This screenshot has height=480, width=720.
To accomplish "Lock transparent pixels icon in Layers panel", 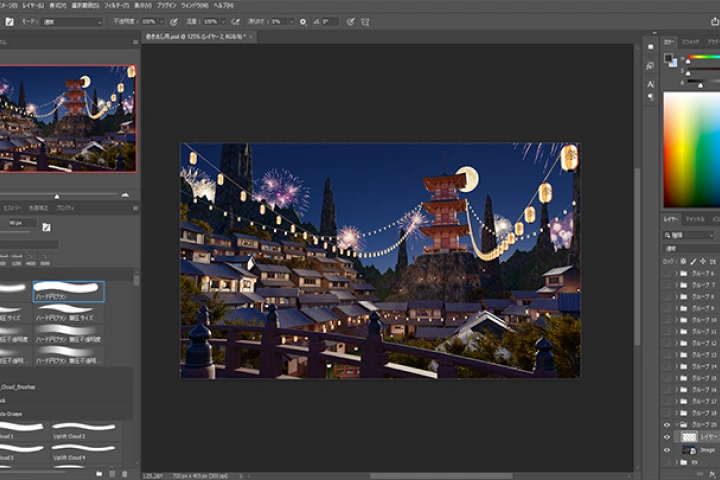I will pos(683,261).
